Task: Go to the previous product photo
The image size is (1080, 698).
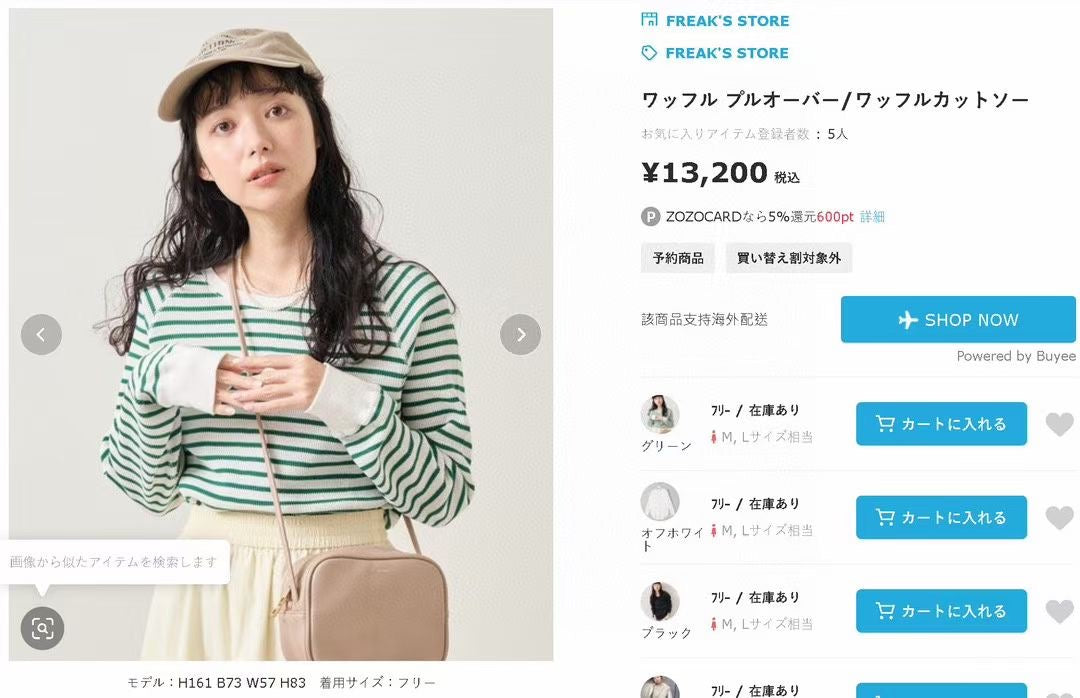Action: (41, 335)
